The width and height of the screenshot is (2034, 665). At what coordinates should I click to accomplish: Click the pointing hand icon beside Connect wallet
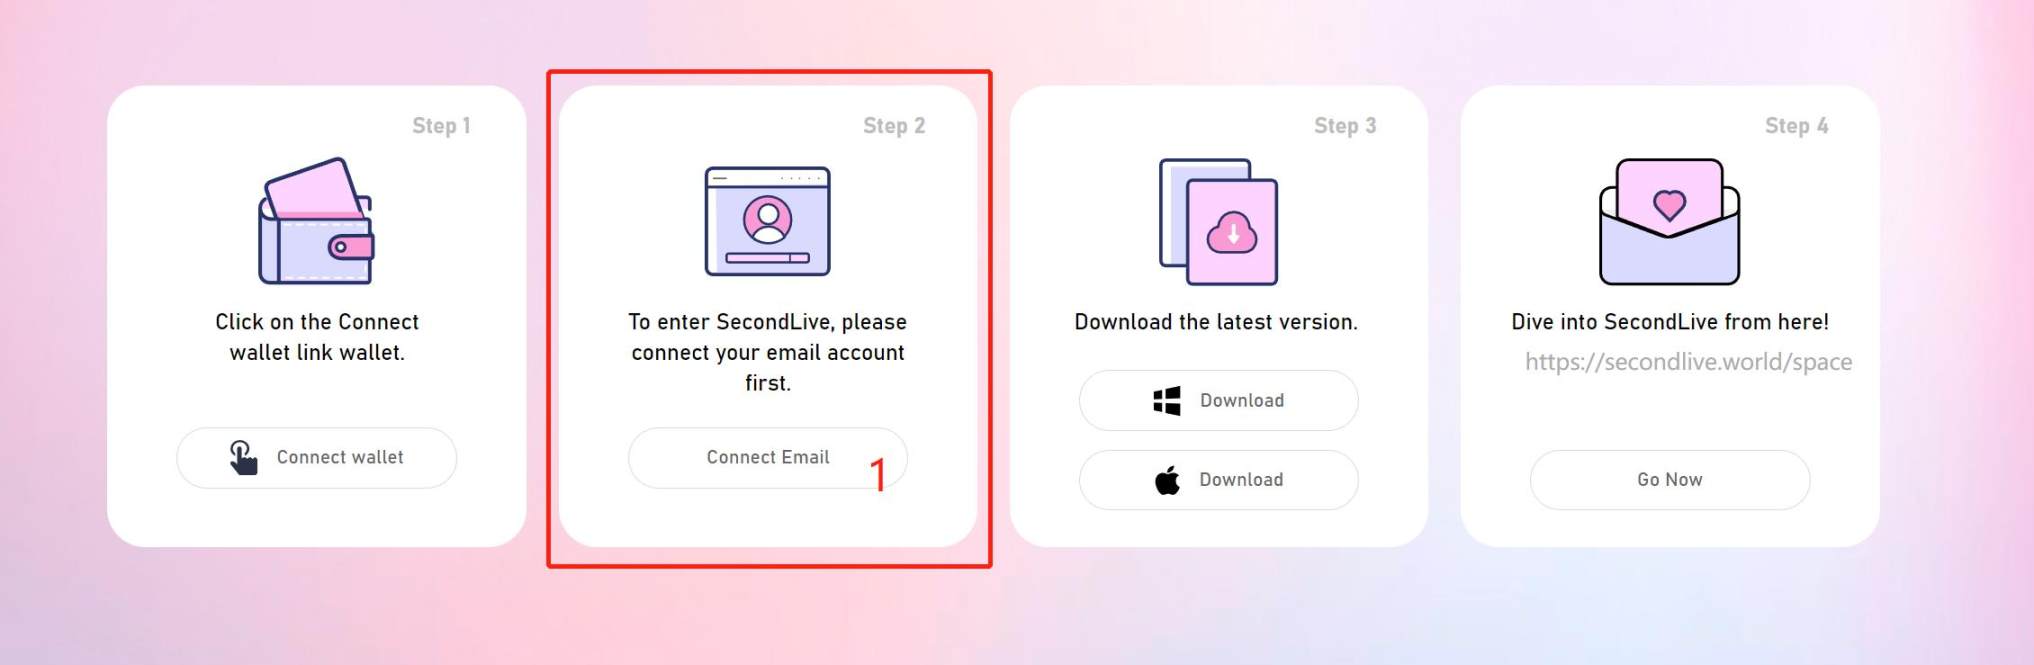pos(243,458)
